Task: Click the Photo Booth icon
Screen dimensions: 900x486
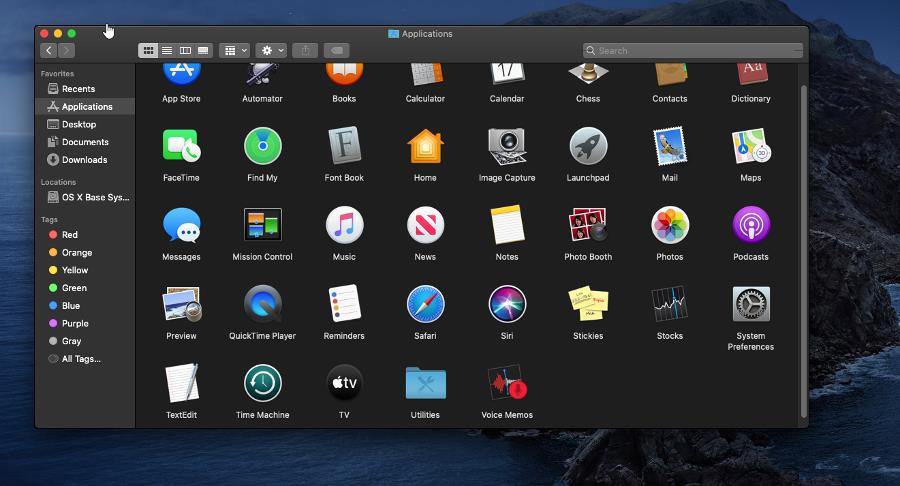Action: (x=588, y=225)
